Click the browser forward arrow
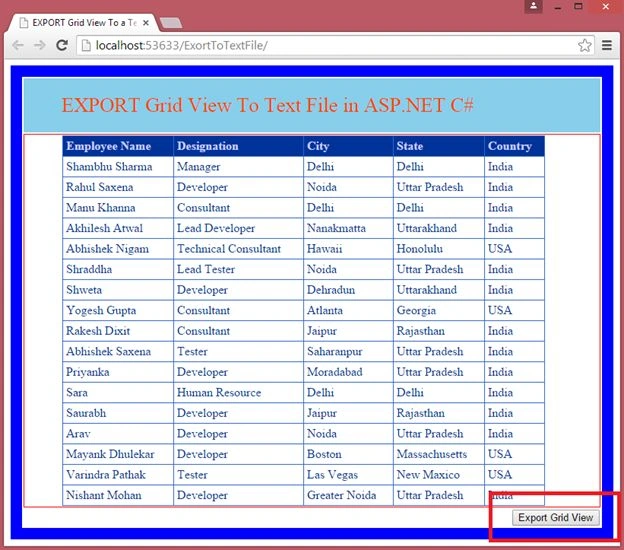624x550 pixels. (x=40, y=45)
